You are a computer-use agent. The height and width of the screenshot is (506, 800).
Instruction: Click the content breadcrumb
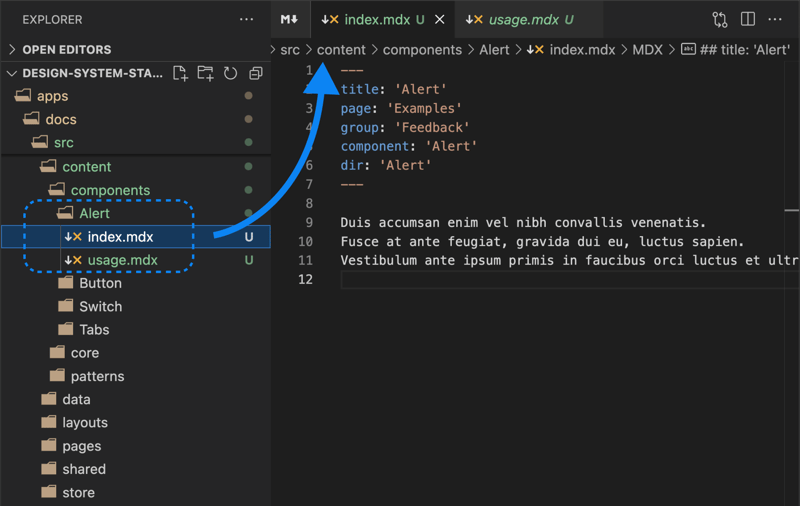(341, 50)
